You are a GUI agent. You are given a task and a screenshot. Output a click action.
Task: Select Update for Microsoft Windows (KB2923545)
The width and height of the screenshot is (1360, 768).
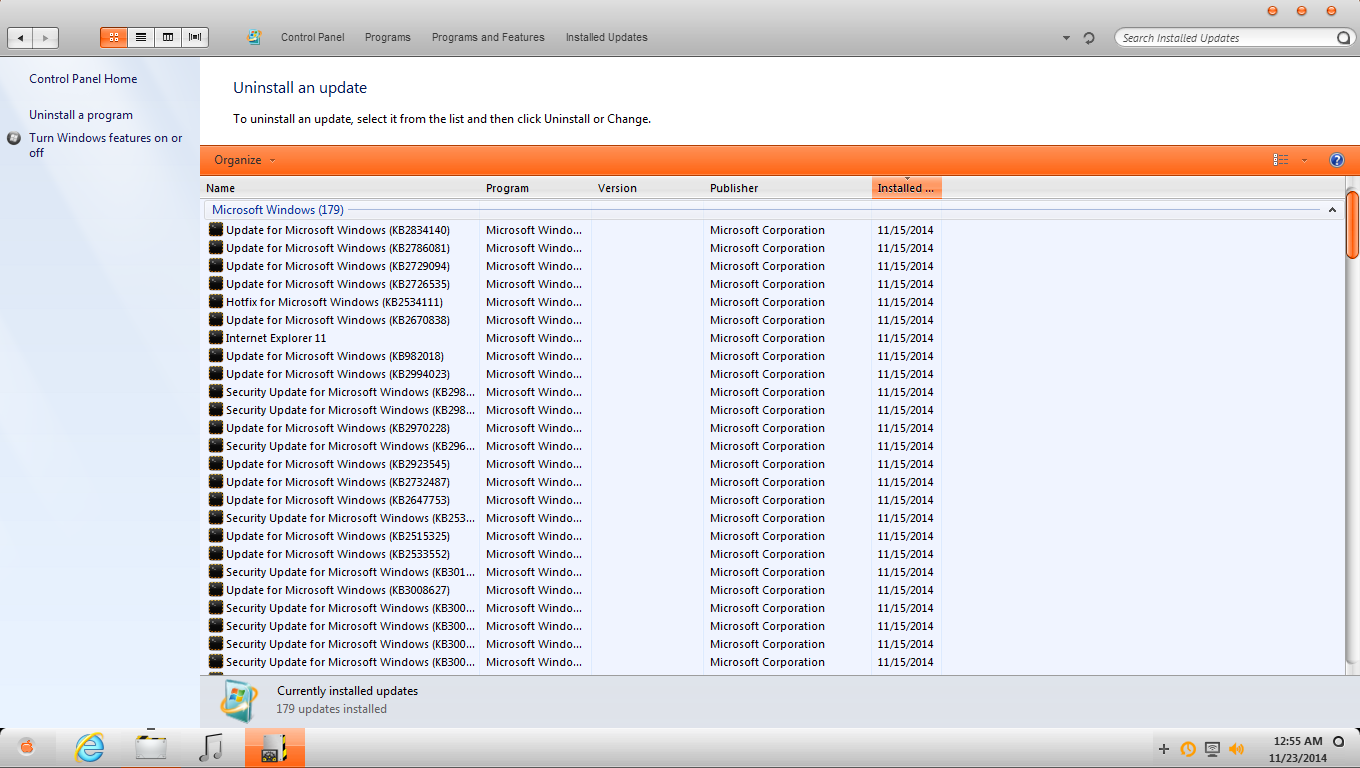337,464
